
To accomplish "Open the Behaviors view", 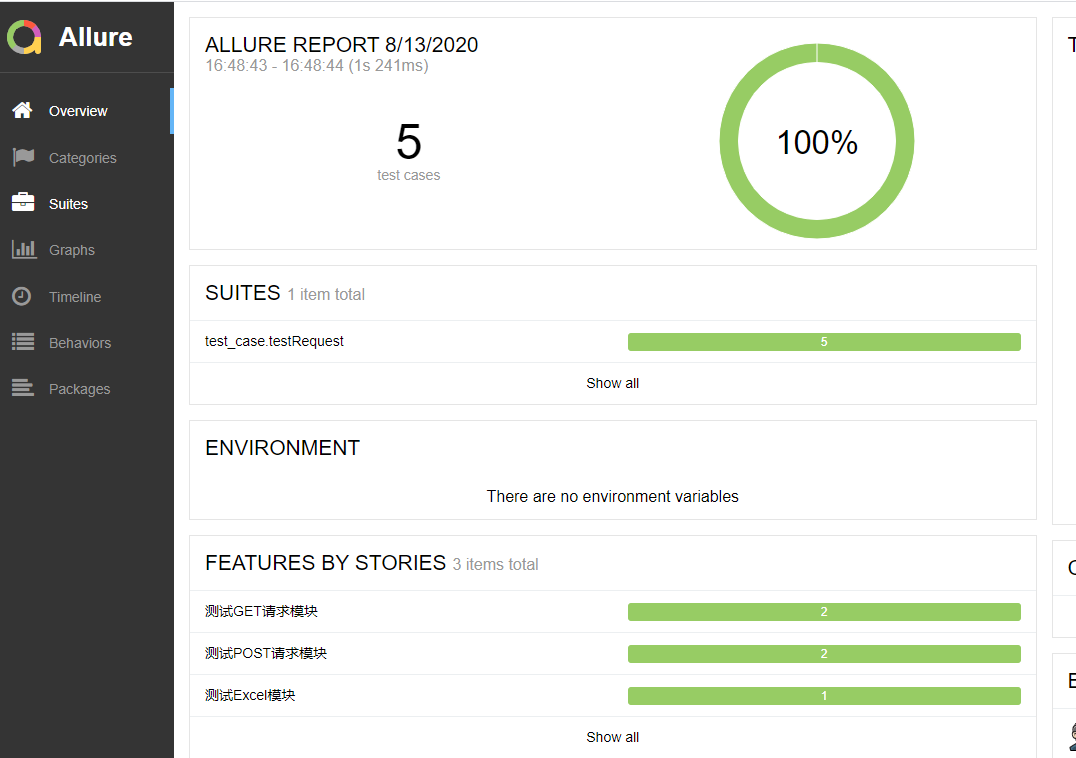I will click(x=86, y=342).
